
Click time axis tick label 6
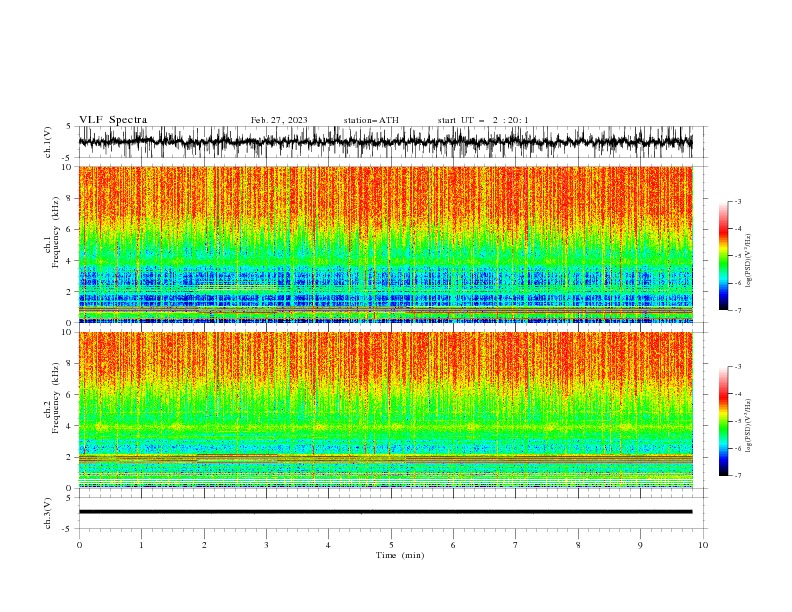(x=453, y=545)
